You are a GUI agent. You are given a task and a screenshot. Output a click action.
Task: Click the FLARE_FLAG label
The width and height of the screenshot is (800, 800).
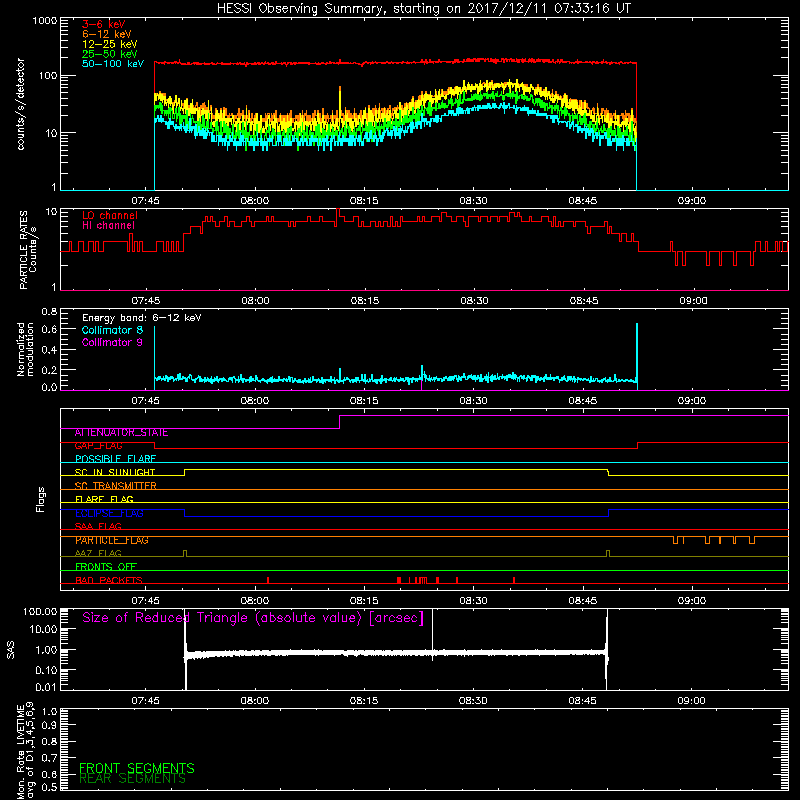[x=104, y=499]
